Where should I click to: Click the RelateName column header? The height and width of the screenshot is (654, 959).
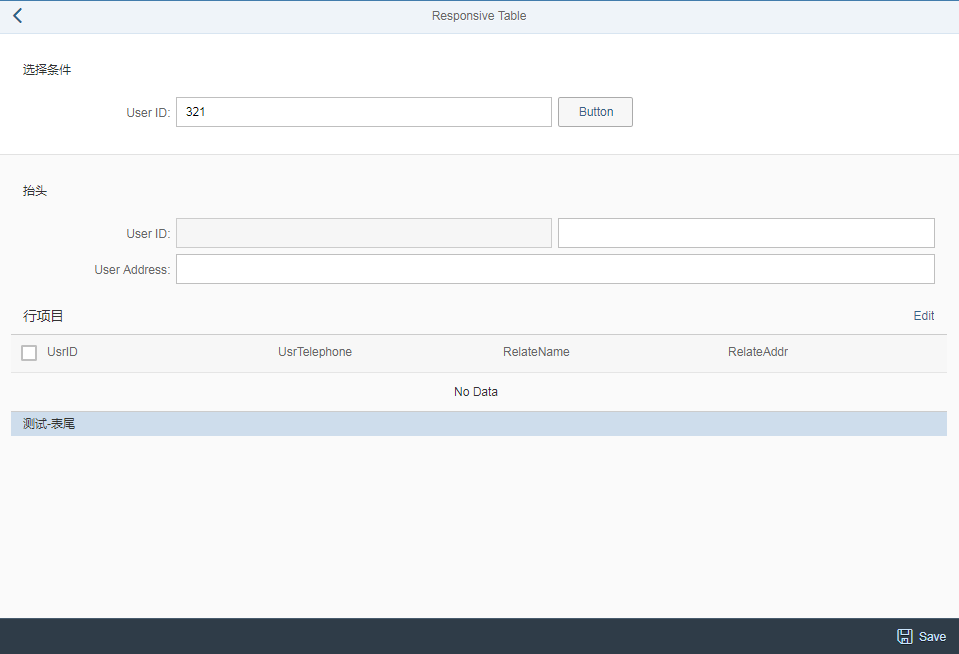point(536,352)
